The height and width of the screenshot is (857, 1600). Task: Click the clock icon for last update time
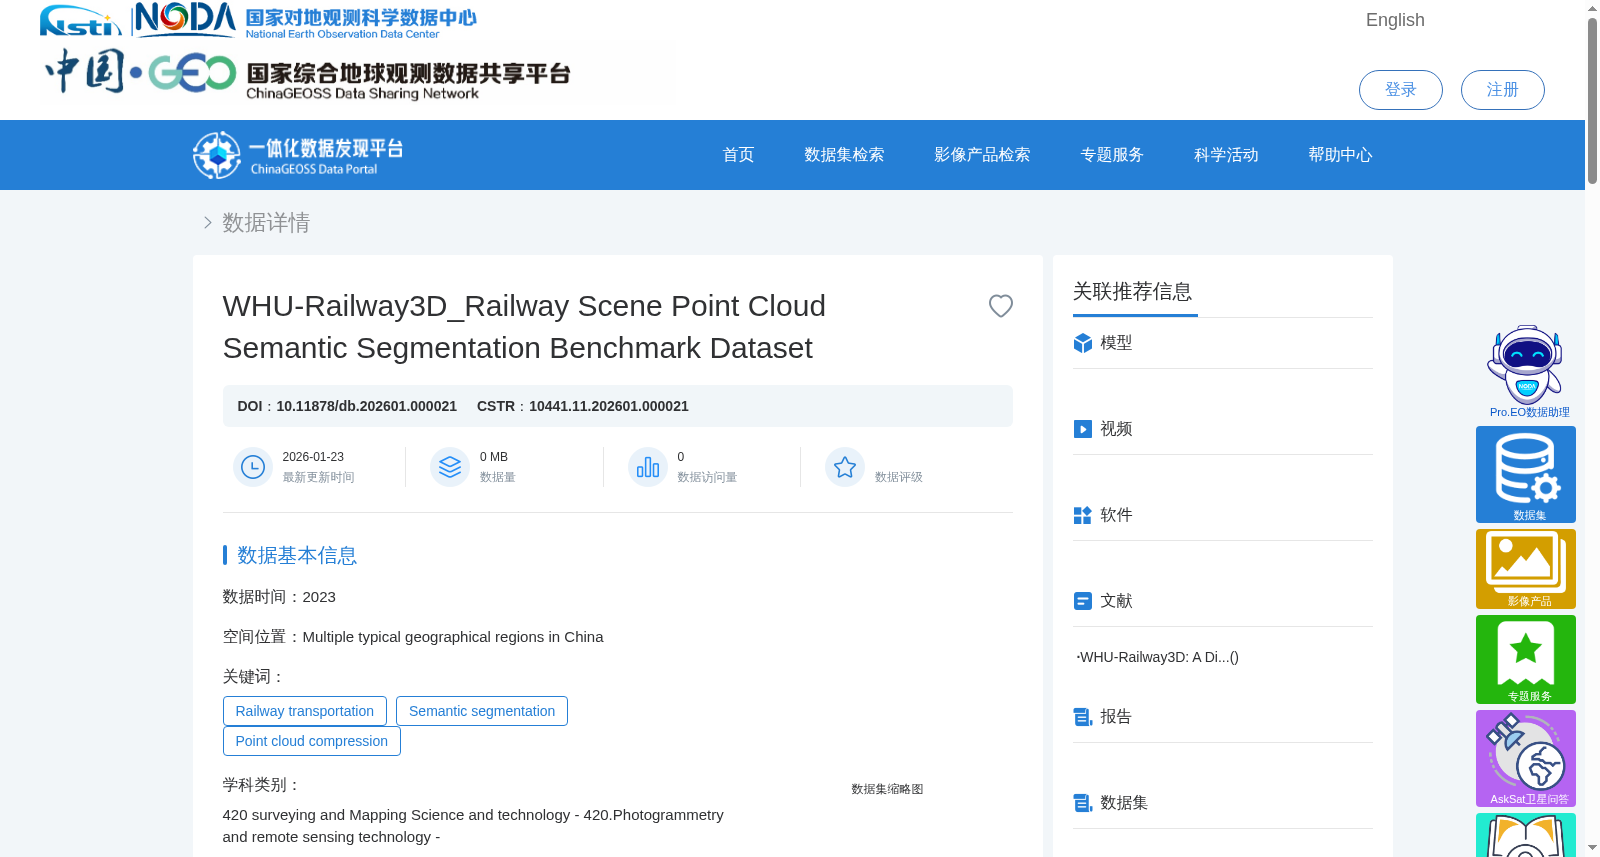tap(253, 467)
